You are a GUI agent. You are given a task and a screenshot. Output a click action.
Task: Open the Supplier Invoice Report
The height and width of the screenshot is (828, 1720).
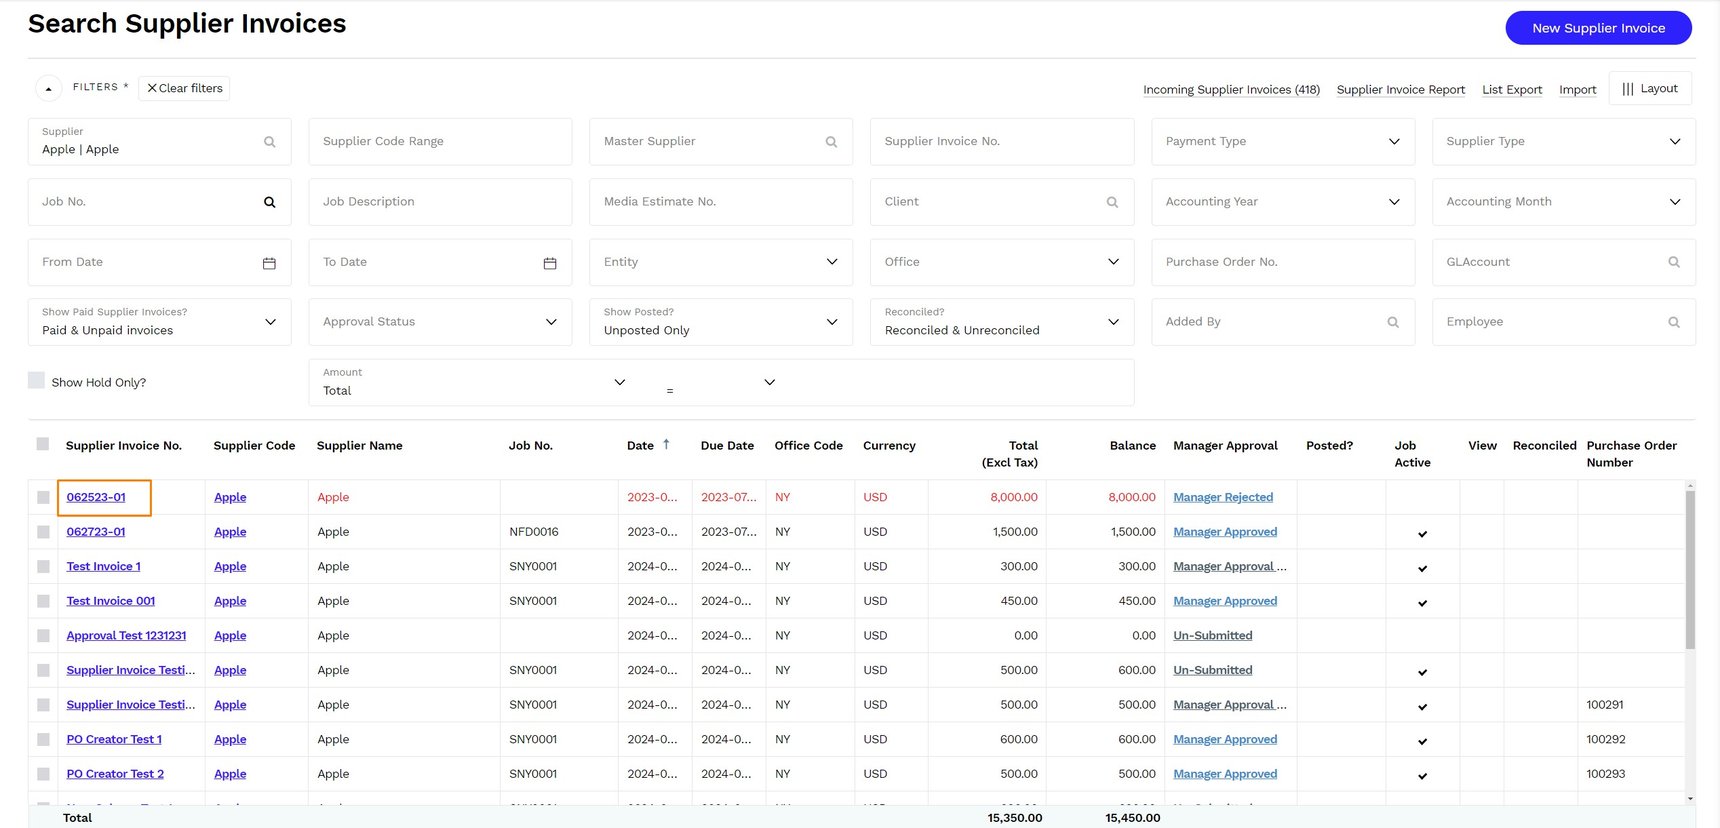tap(1400, 89)
